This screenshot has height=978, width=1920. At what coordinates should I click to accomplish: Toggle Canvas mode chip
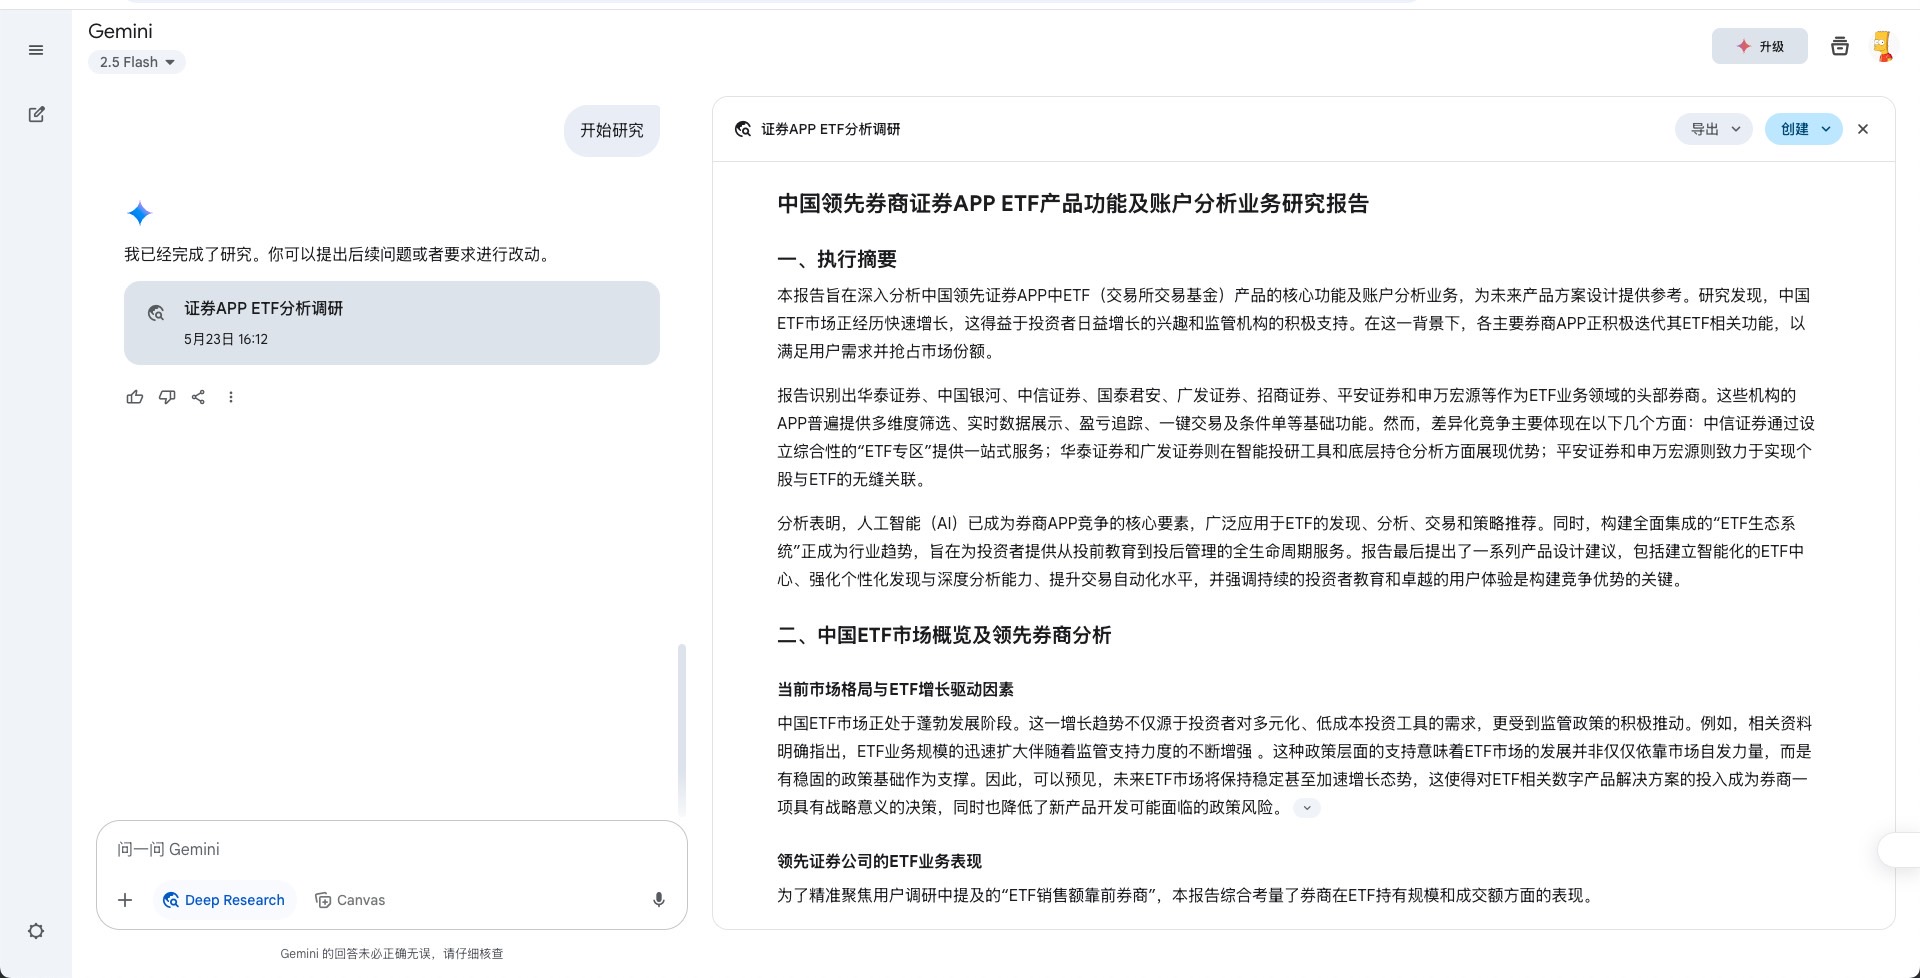click(x=350, y=900)
